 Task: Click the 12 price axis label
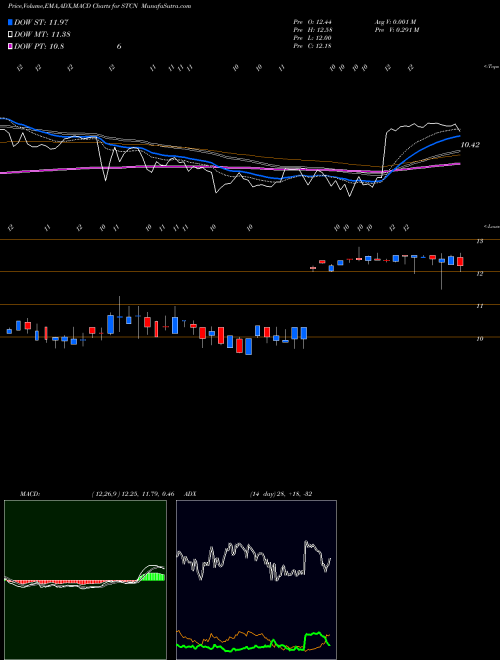(x=479, y=274)
